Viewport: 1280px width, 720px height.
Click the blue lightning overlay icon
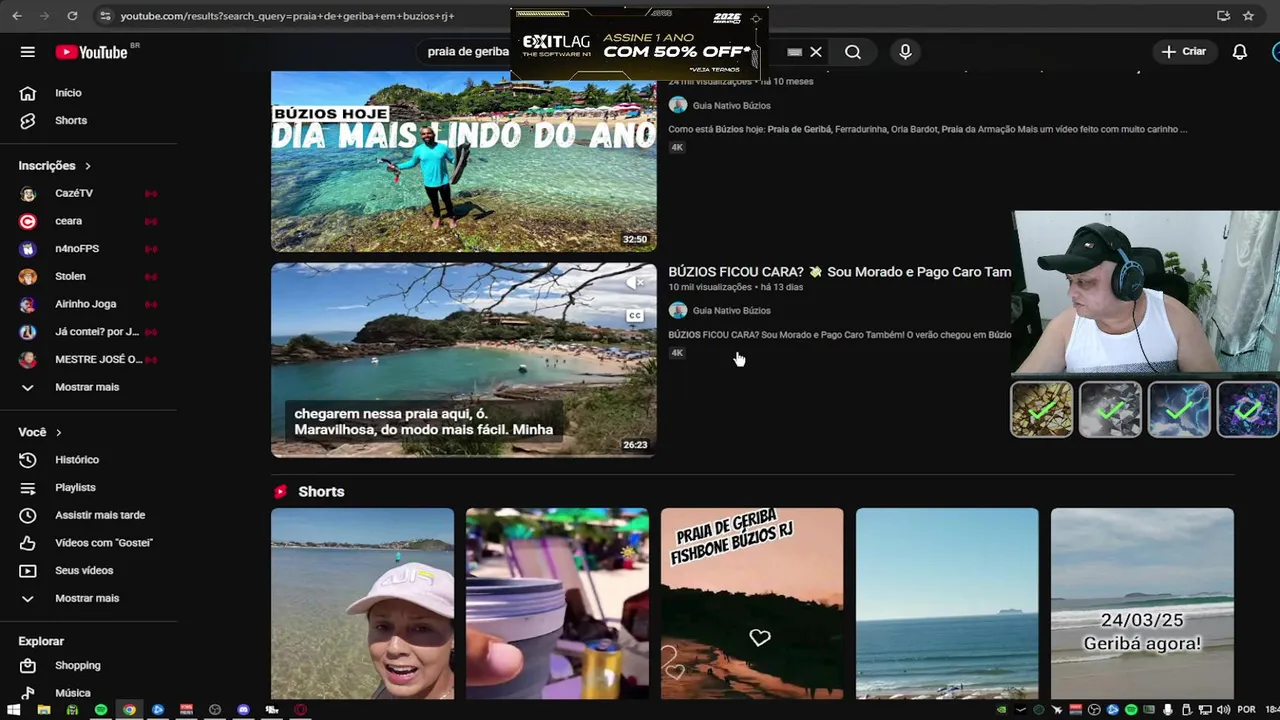(1179, 410)
